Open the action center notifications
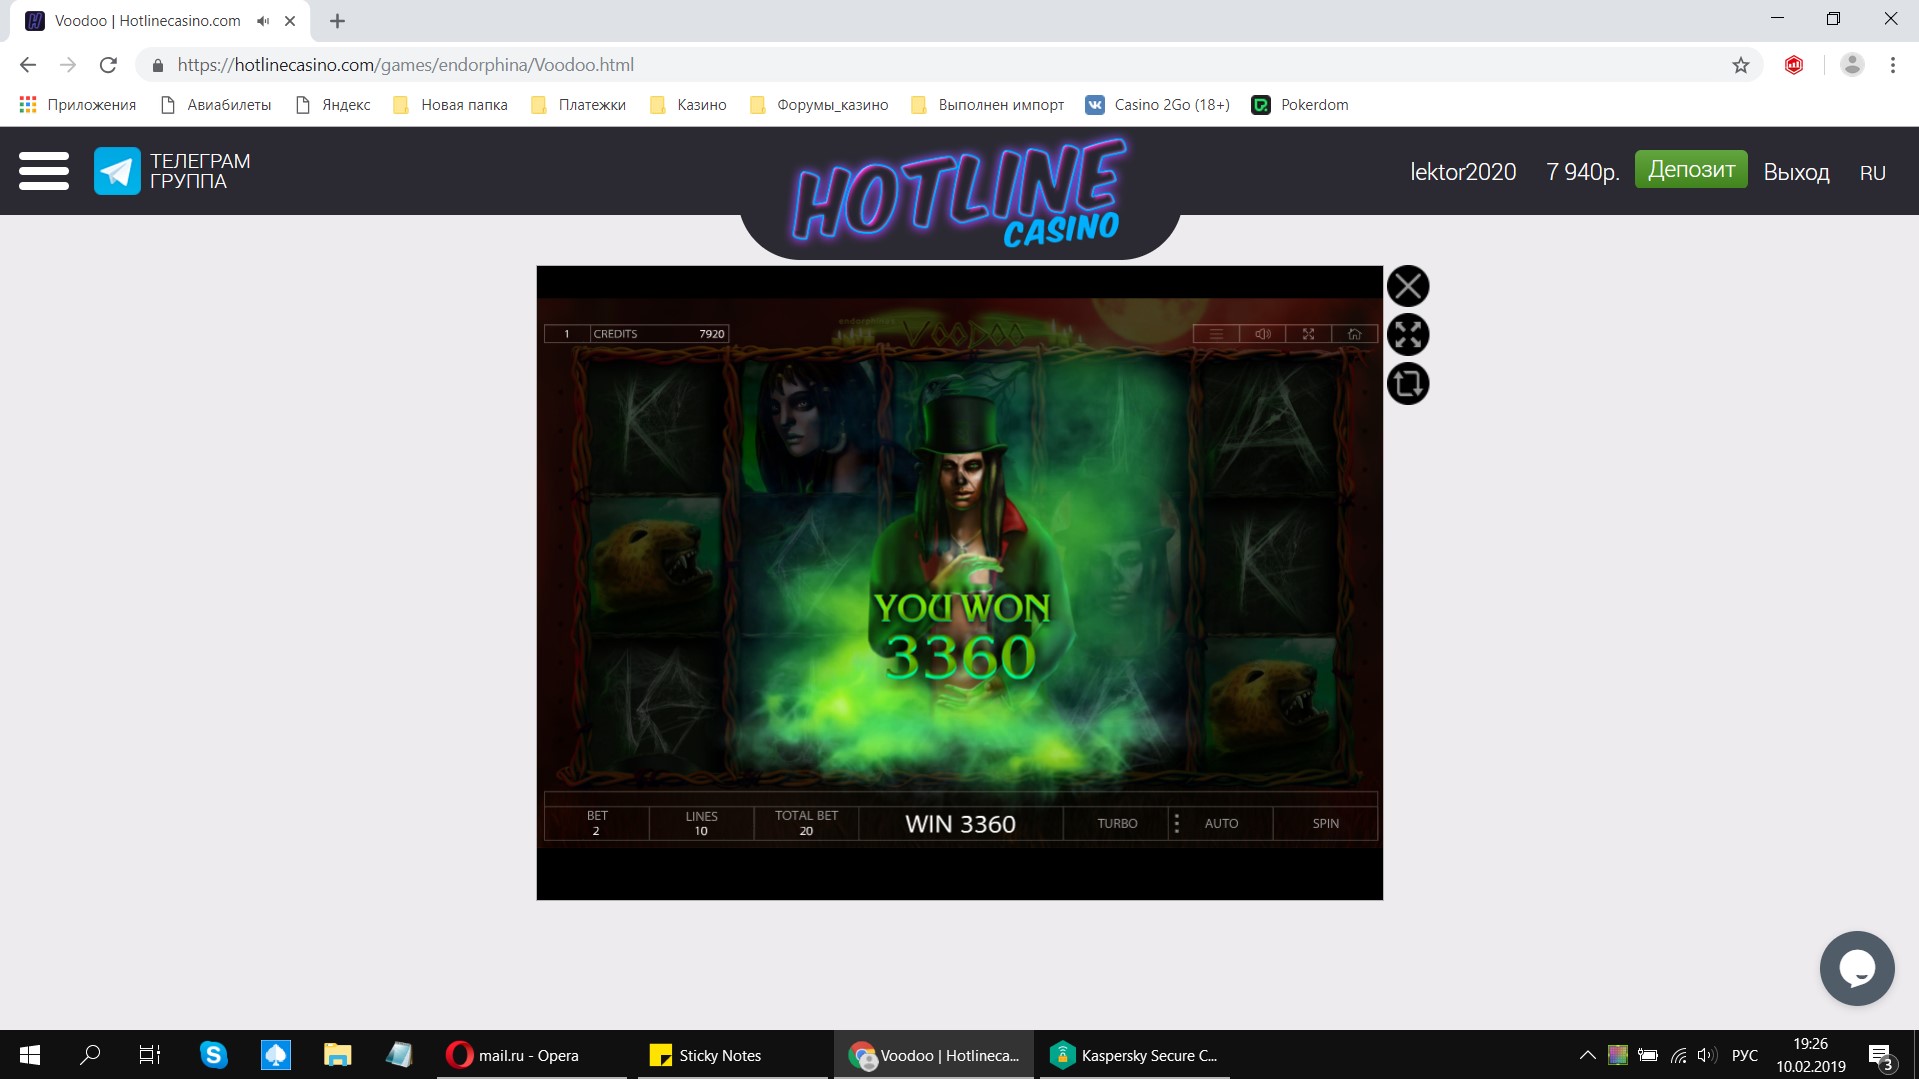The height and width of the screenshot is (1079, 1919). coord(1880,1056)
